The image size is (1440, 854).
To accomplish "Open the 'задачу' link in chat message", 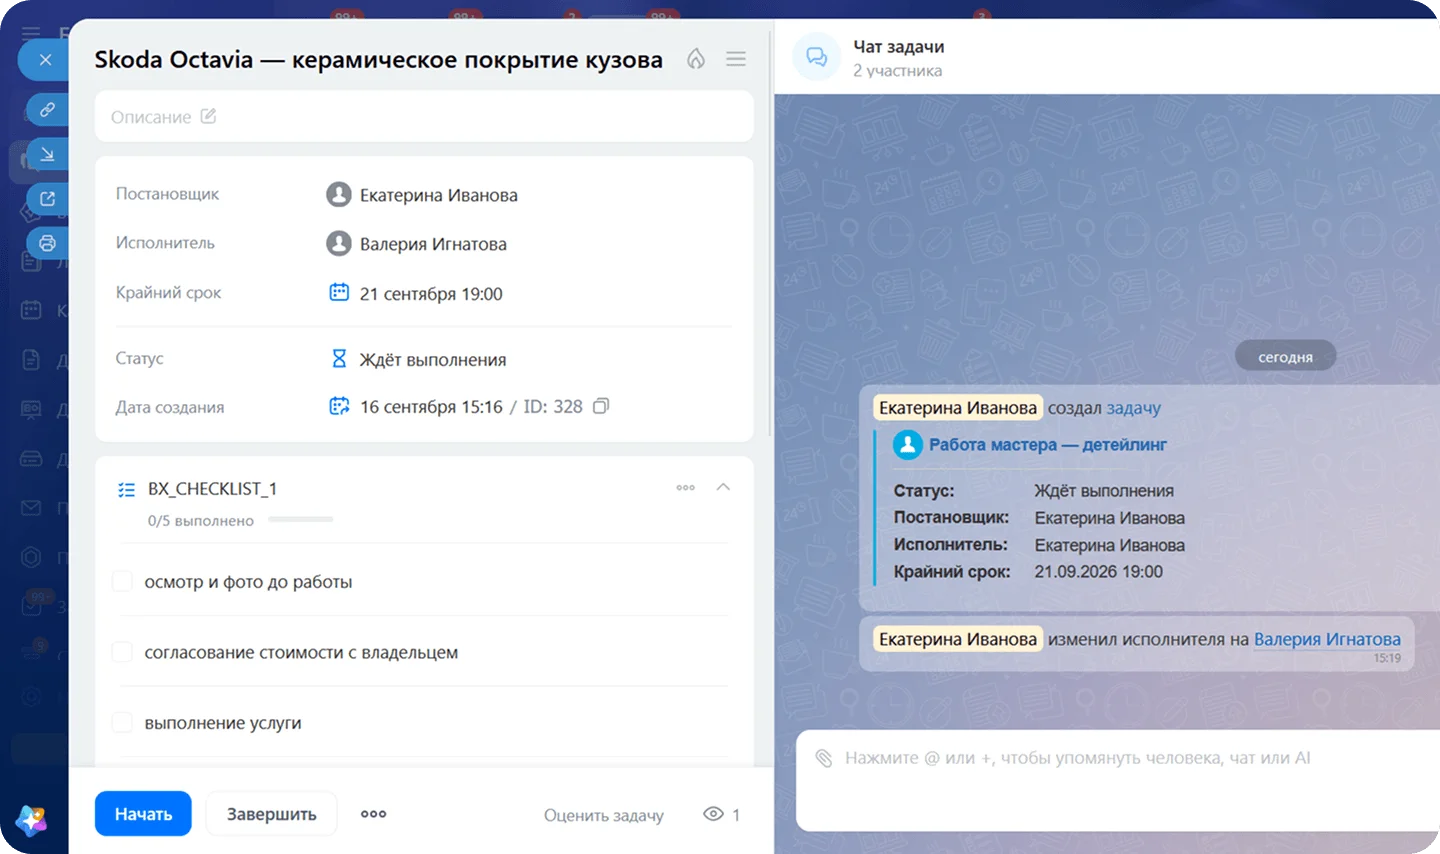I will pos(1134,408).
